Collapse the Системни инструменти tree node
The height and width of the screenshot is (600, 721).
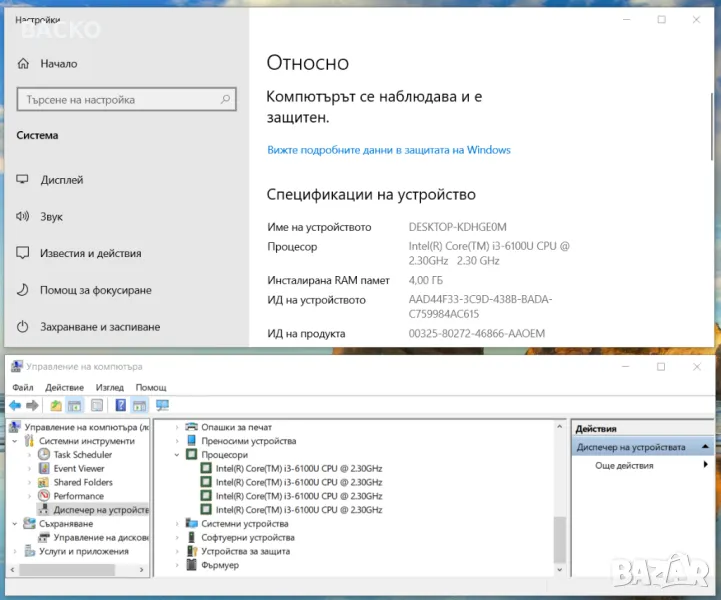click(x=15, y=441)
